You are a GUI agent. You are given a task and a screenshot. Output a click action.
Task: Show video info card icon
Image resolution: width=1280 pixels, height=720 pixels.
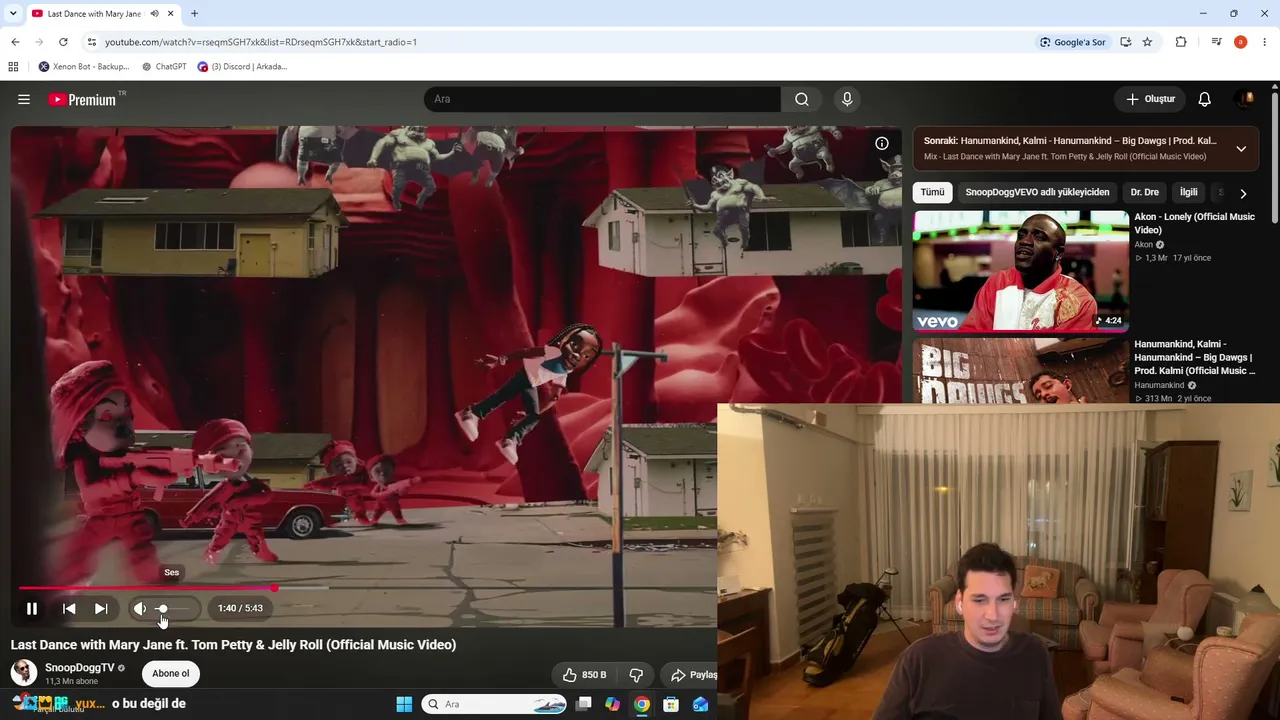click(x=882, y=143)
